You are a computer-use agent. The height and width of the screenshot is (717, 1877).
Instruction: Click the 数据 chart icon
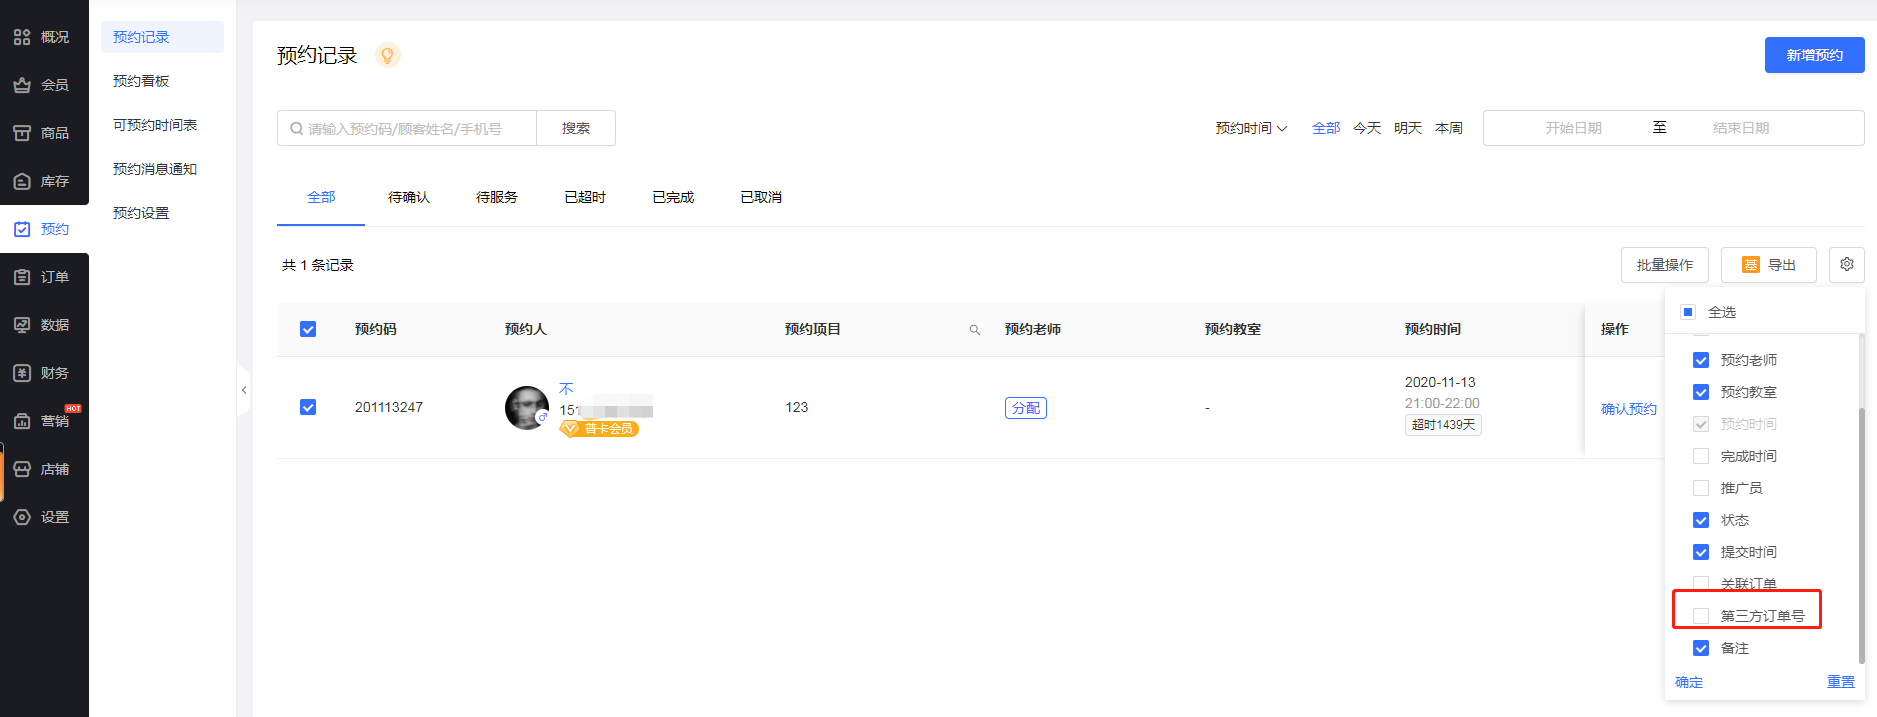pos(22,325)
